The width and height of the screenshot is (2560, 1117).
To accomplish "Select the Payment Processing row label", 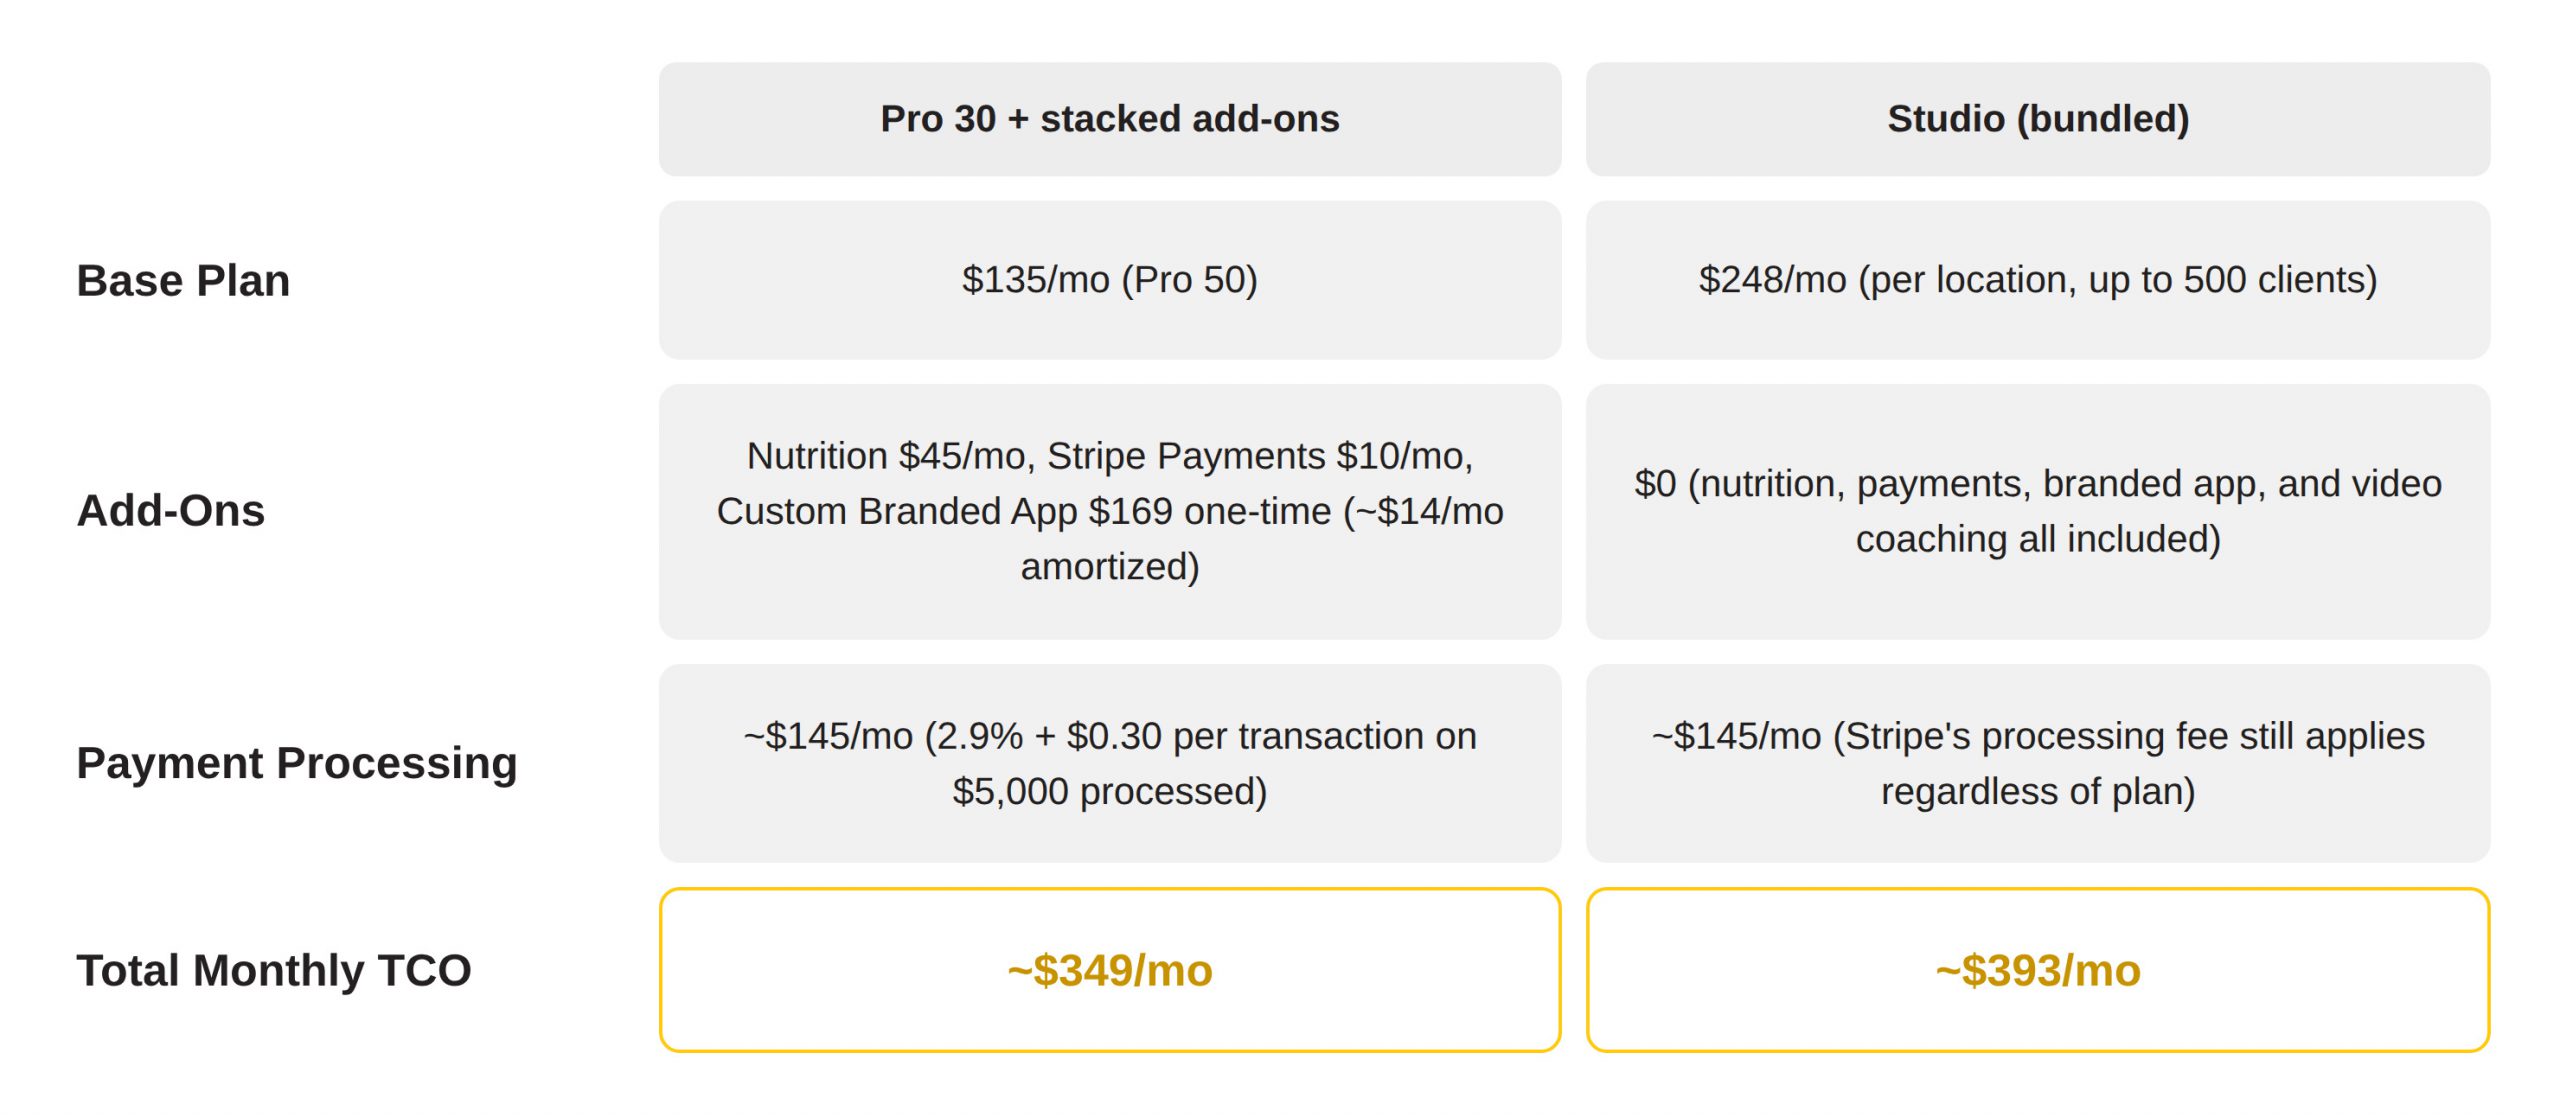I will point(297,763).
